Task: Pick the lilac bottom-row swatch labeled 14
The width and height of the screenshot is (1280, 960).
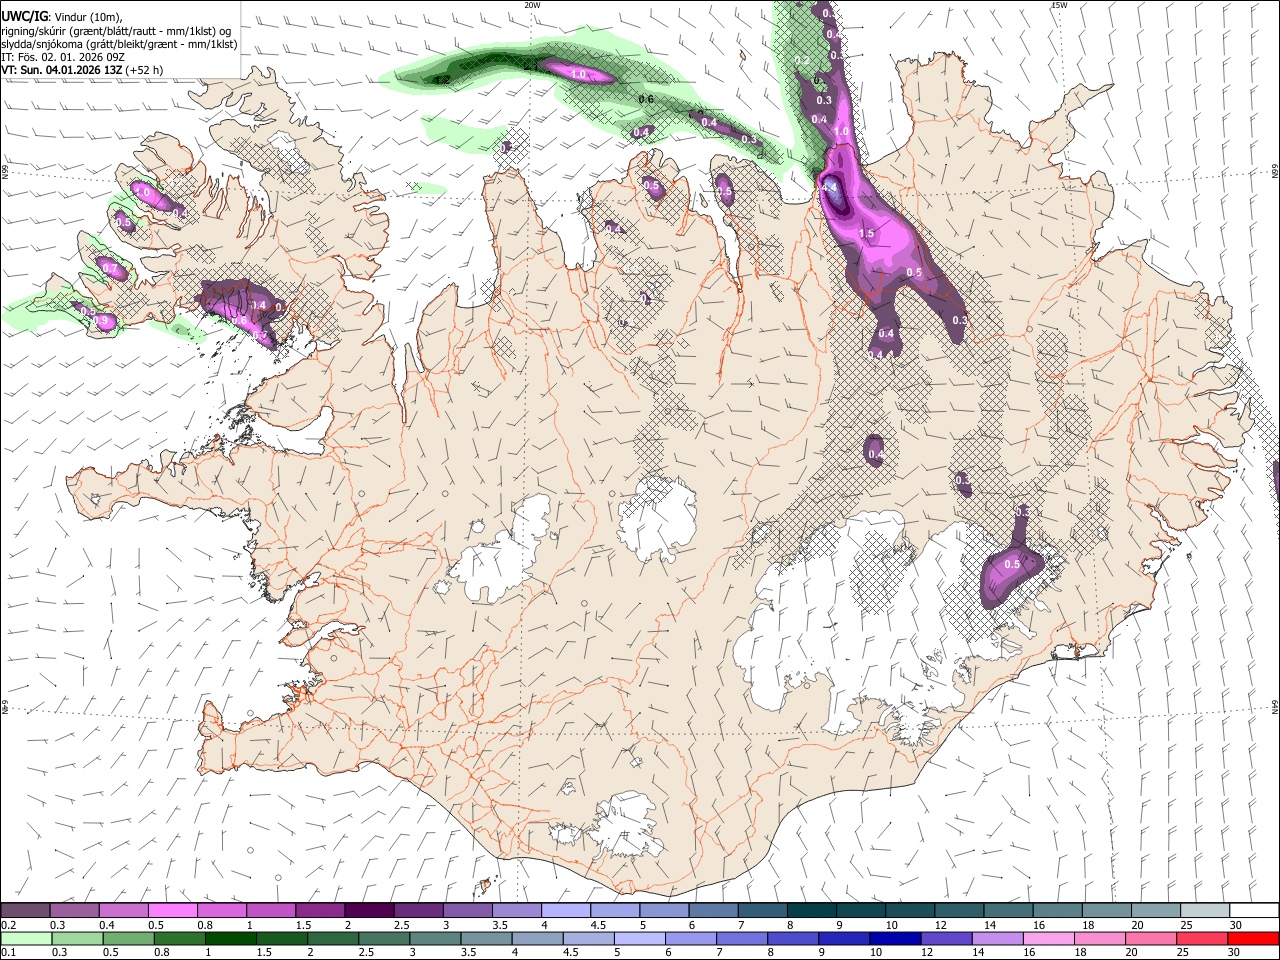Action: pos(997,938)
